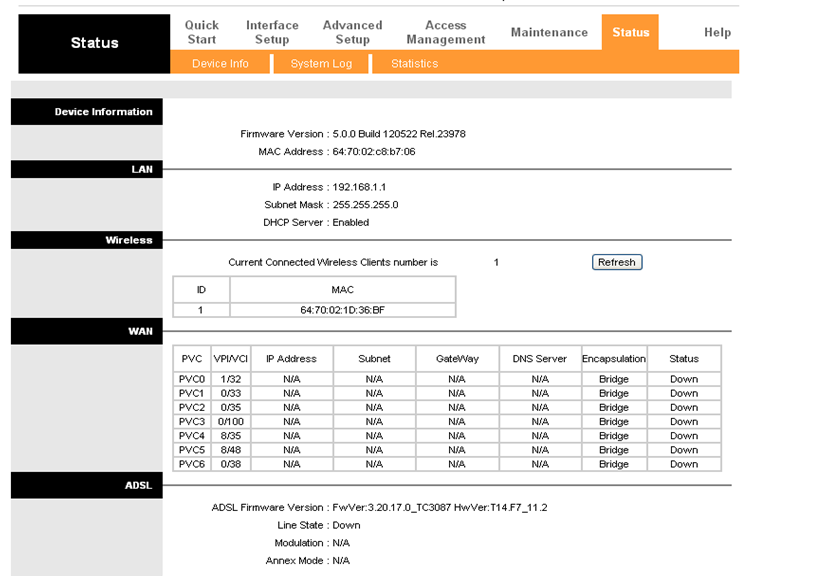Open the Quick Start tab
This screenshot has height=576, width=832.
[202, 32]
